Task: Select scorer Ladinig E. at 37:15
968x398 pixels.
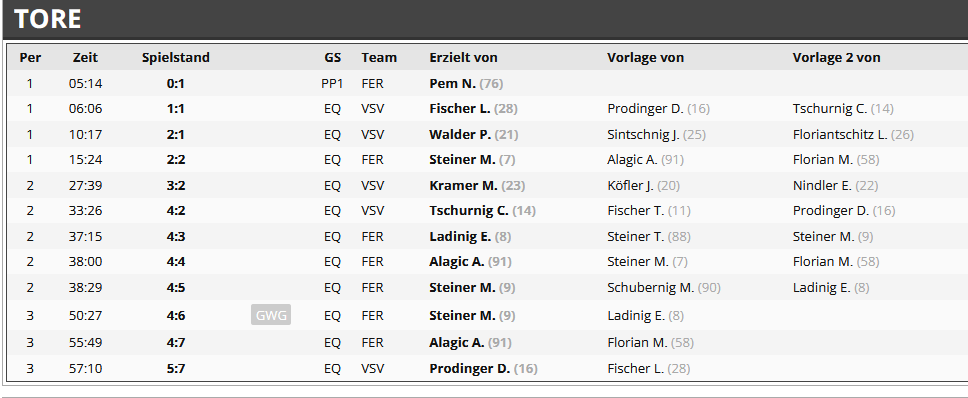Action: click(470, 236)
